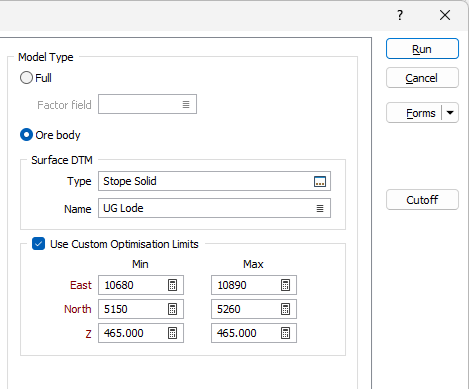Open the Cutoff settings button

tap(422, 200)
